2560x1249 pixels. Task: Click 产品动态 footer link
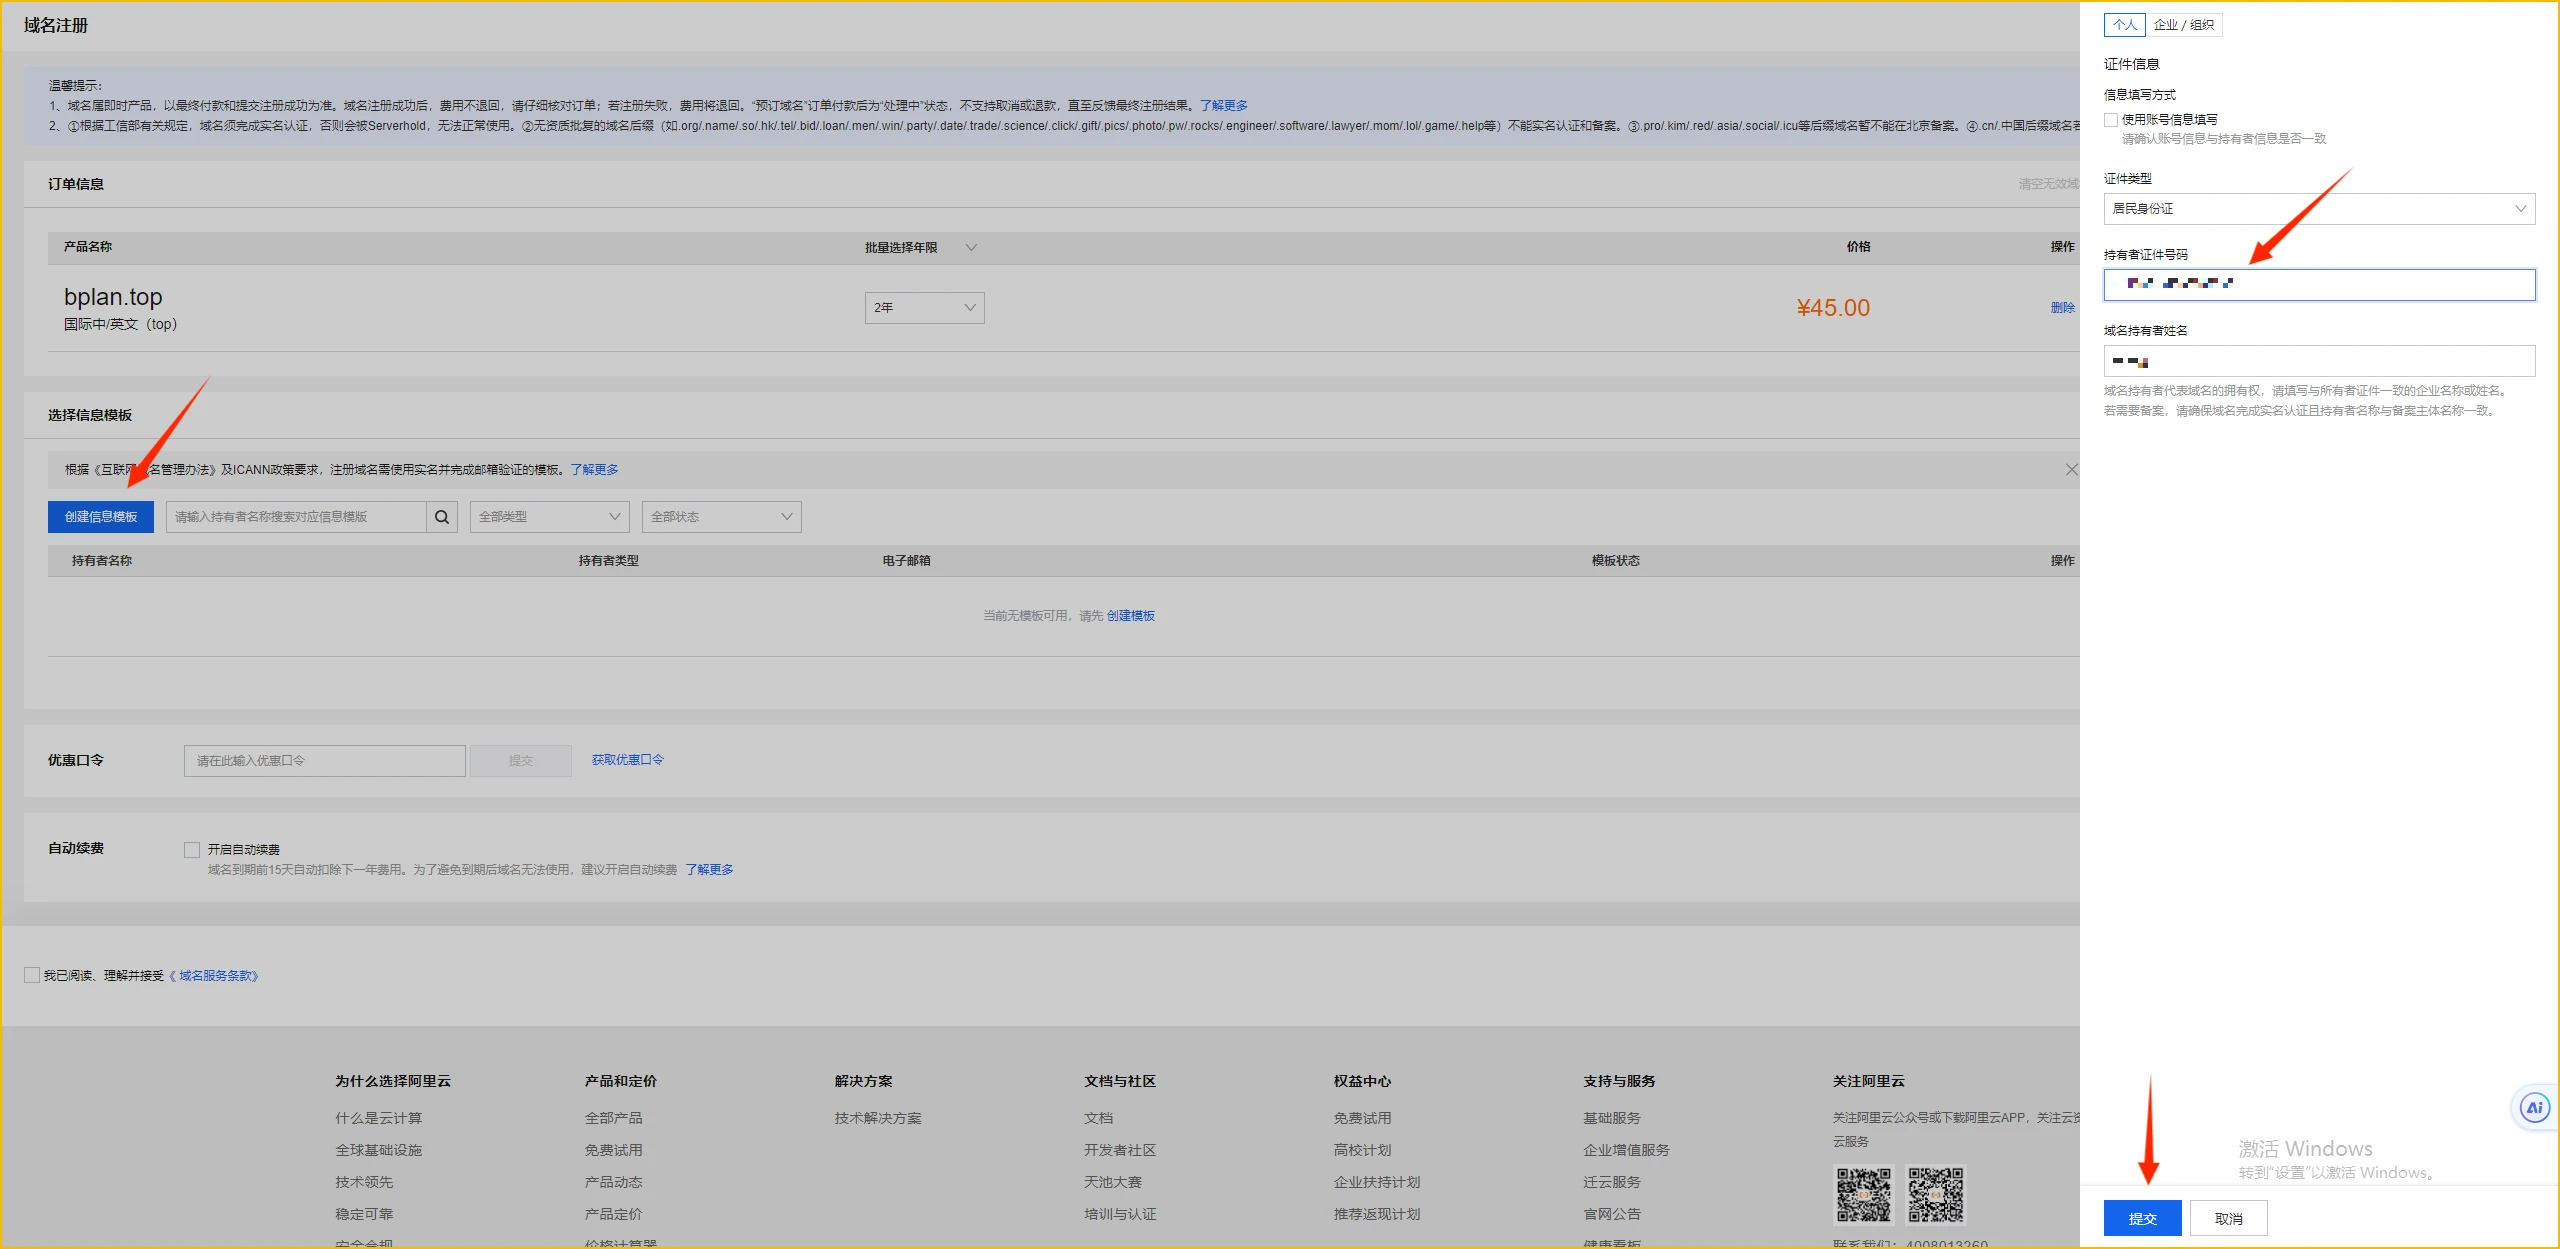point(613,1182)
